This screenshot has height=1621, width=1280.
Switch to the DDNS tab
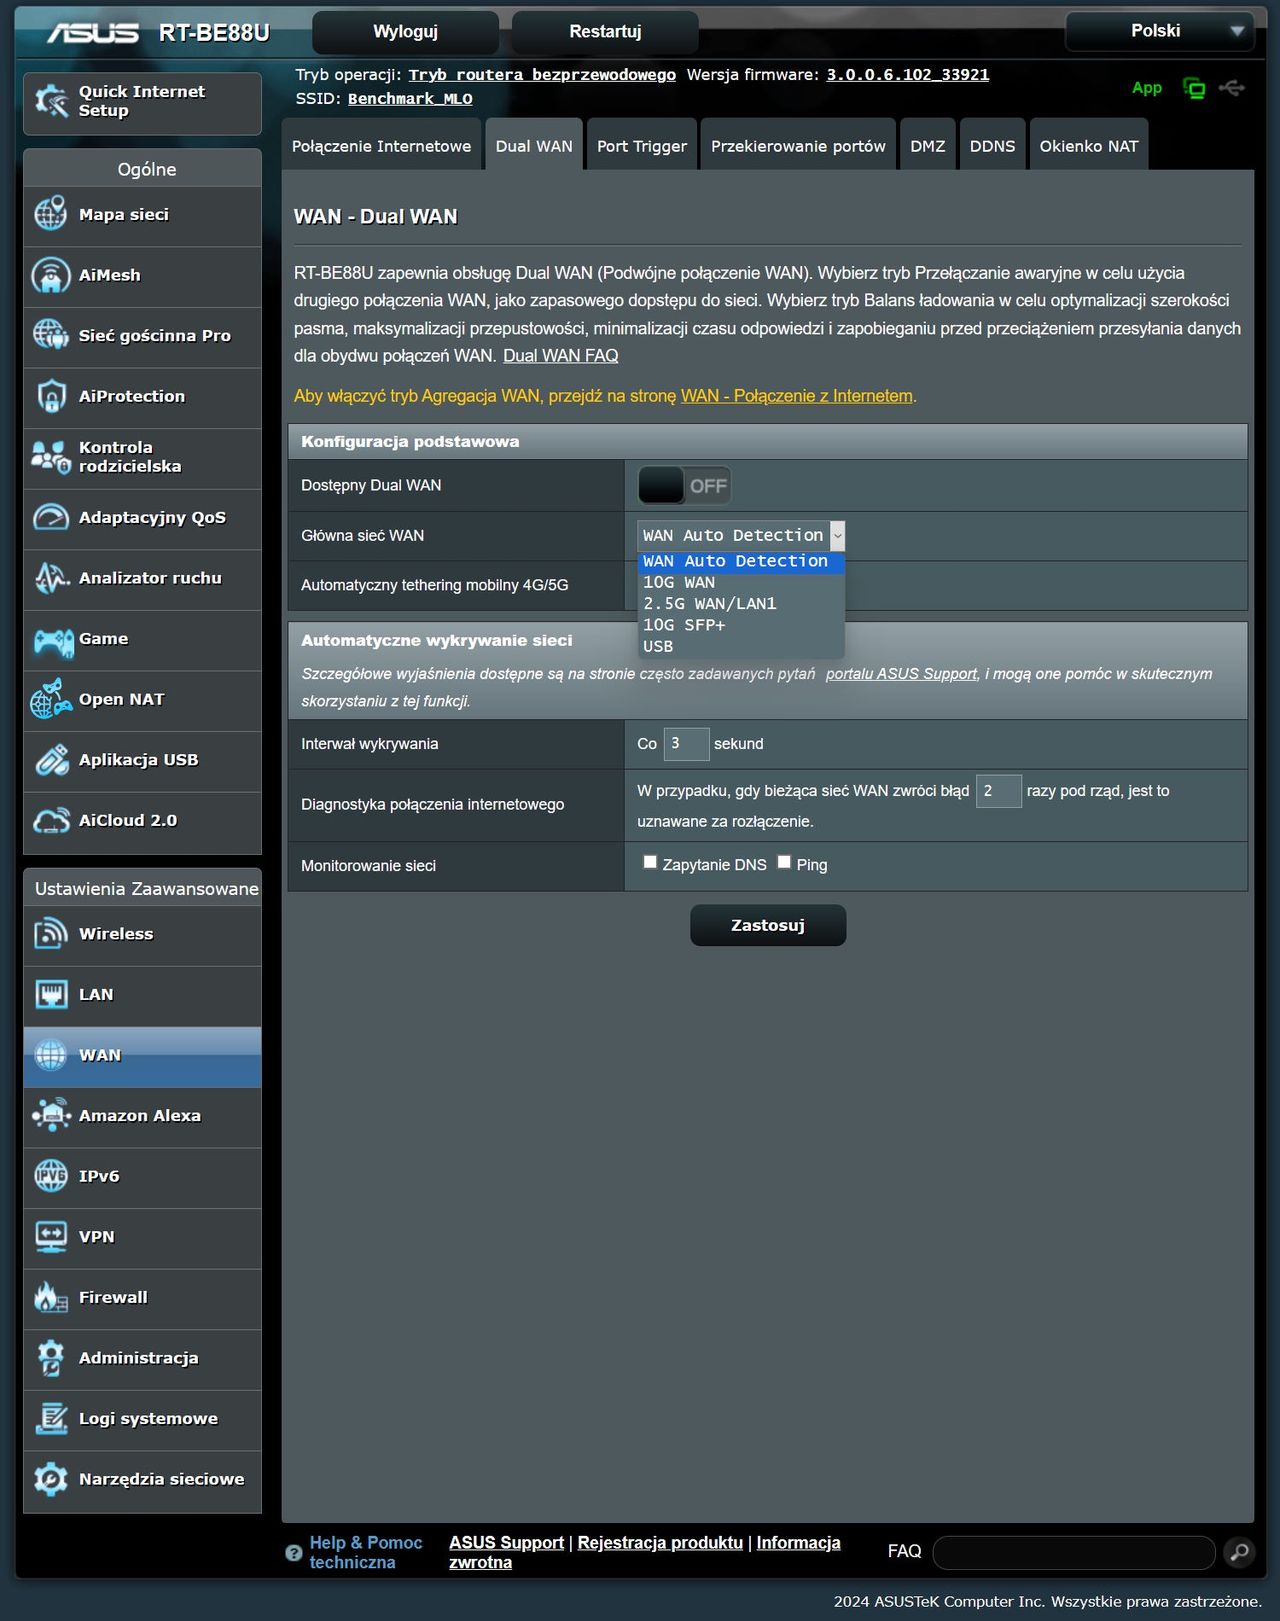pyautogui.click(x=993, y=146)
